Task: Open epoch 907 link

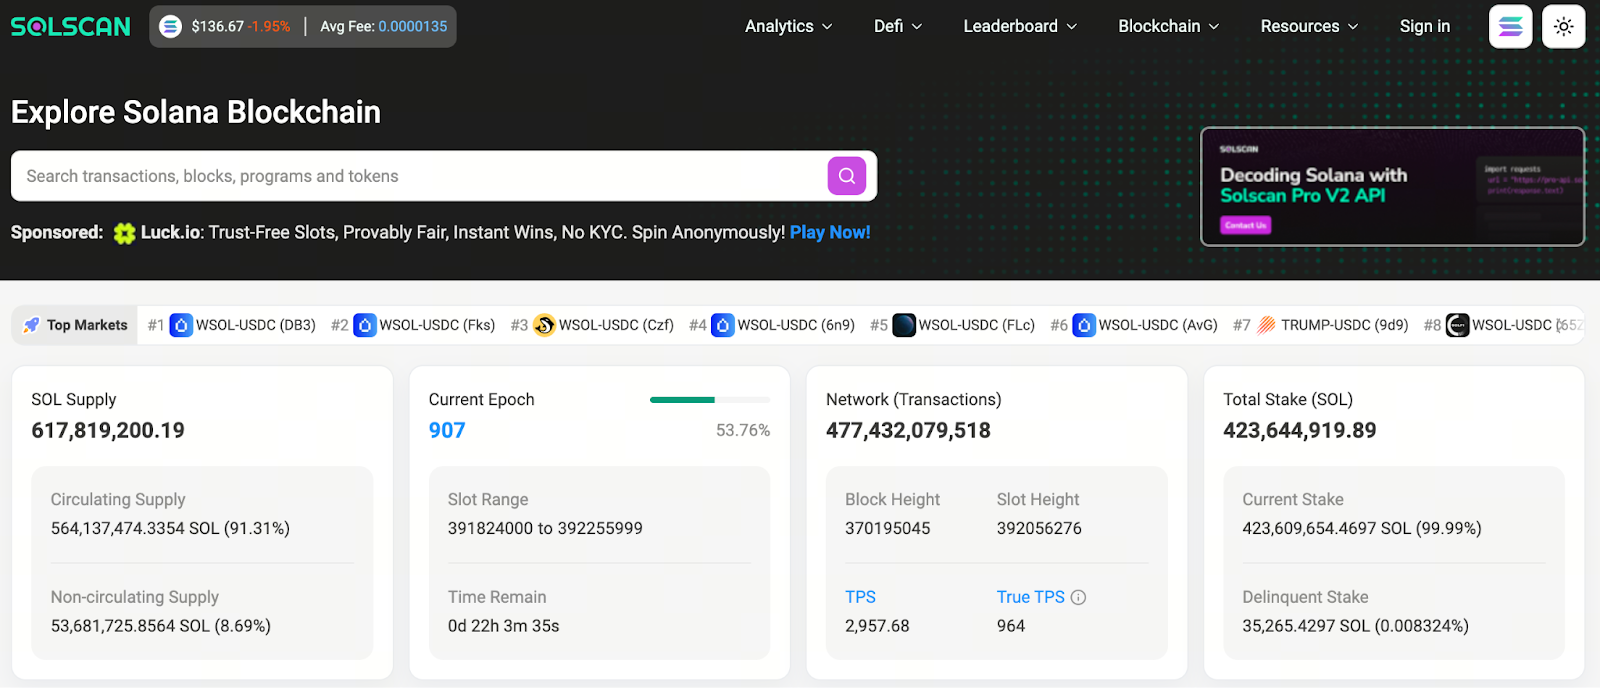Action: click(x=447, y=430)
